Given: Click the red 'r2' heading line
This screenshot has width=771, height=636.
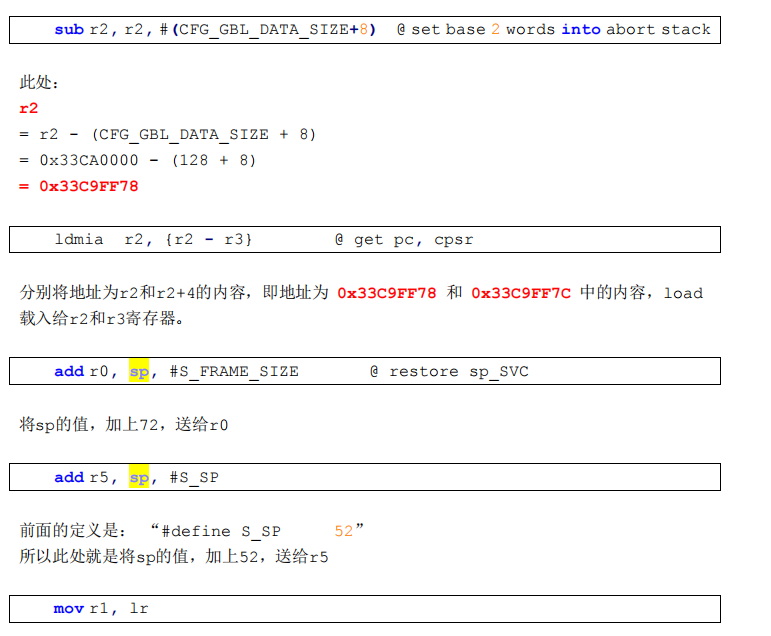Looking at the screenshot, I should [x=29, y=108].
